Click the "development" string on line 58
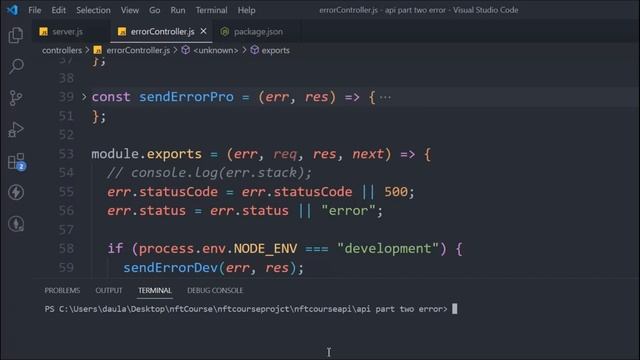This screenshot has width=640, height=360. pos(387,249)
